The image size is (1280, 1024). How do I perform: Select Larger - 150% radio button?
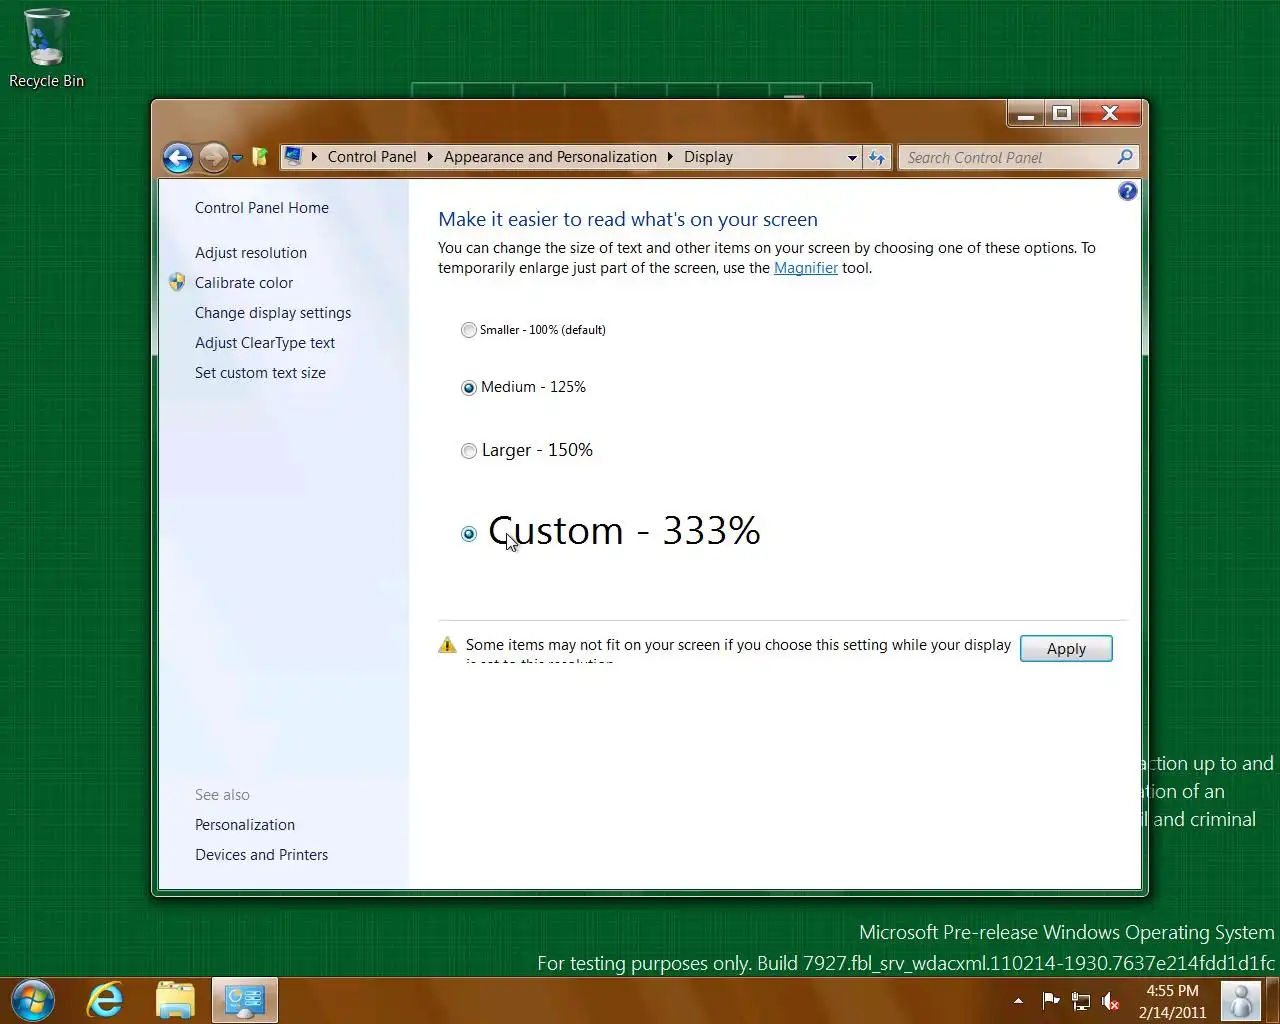pyautogui.click(x=469, y=451)
